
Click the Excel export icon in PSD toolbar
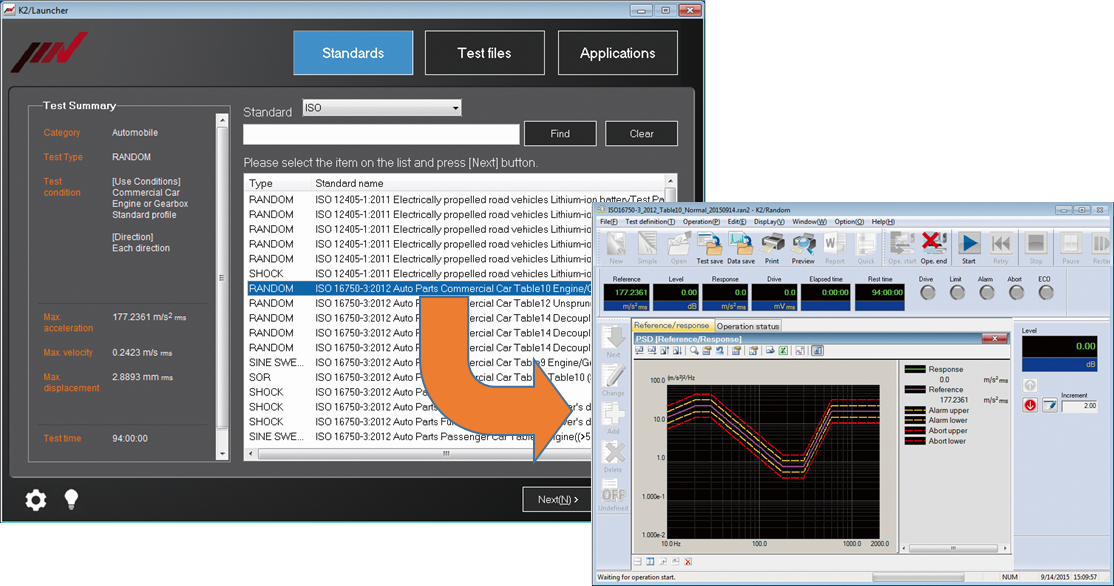[x=785, y=351]
